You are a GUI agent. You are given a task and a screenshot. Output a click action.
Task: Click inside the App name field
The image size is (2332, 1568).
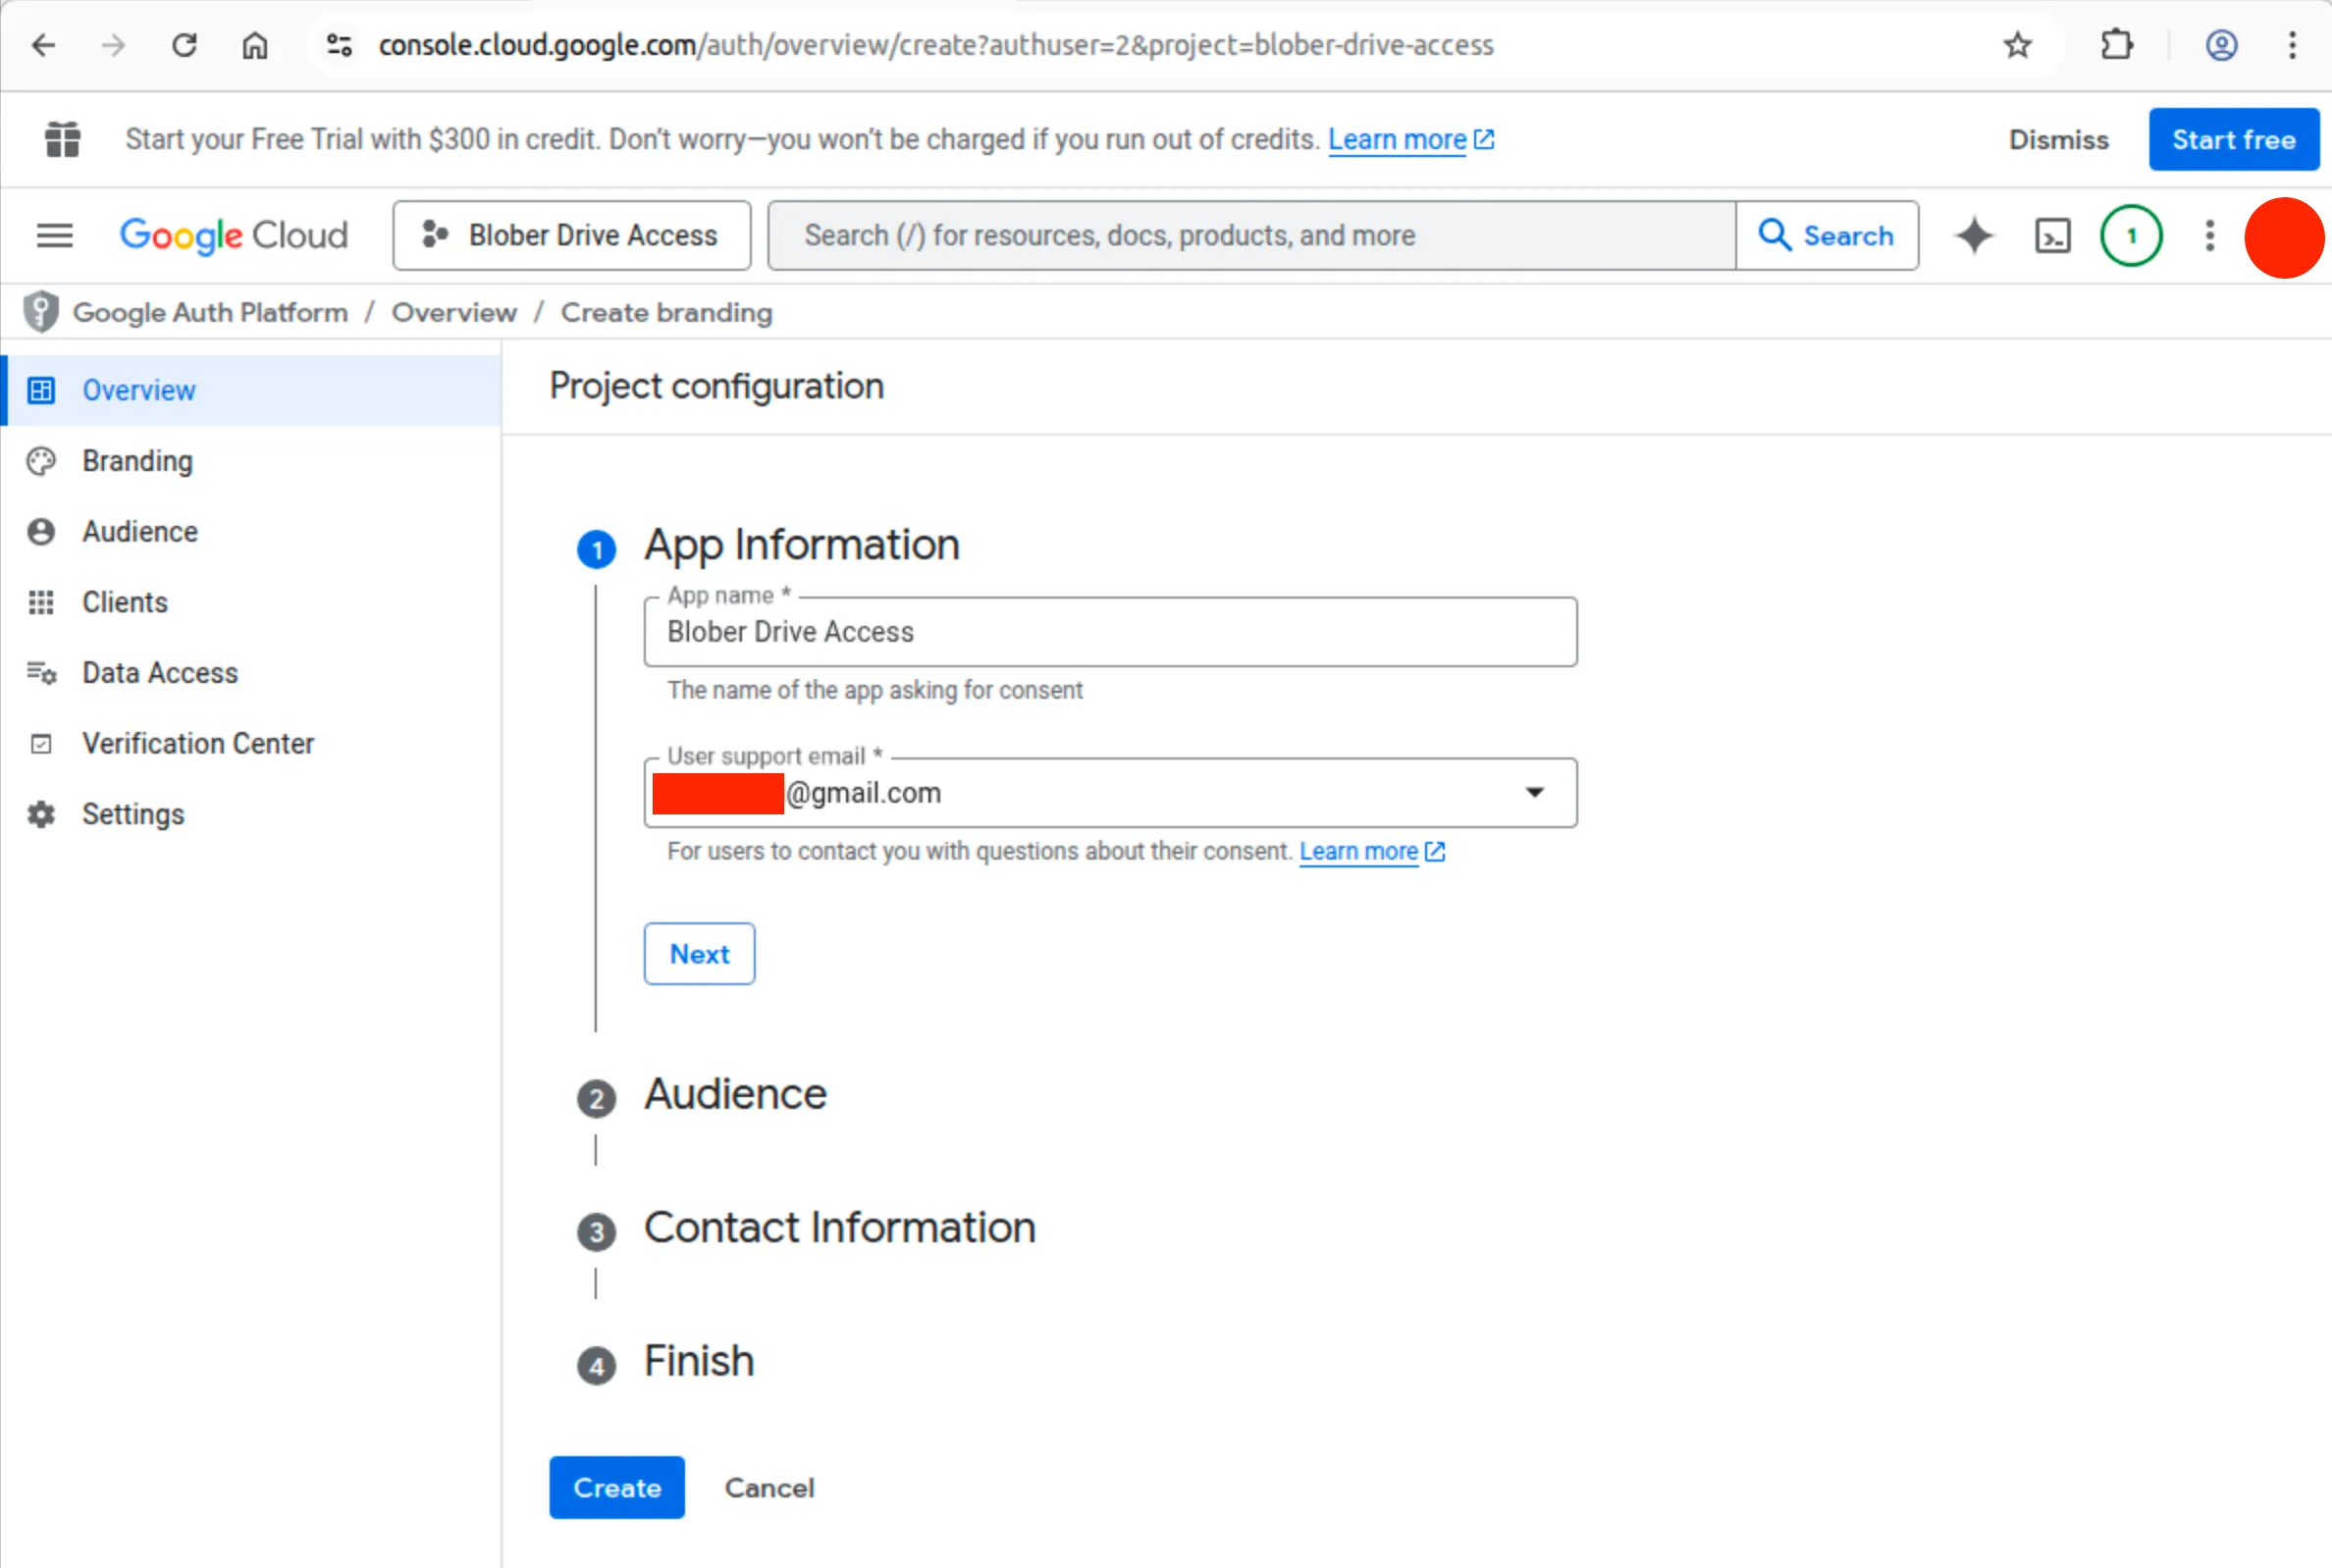(1109, 632)
